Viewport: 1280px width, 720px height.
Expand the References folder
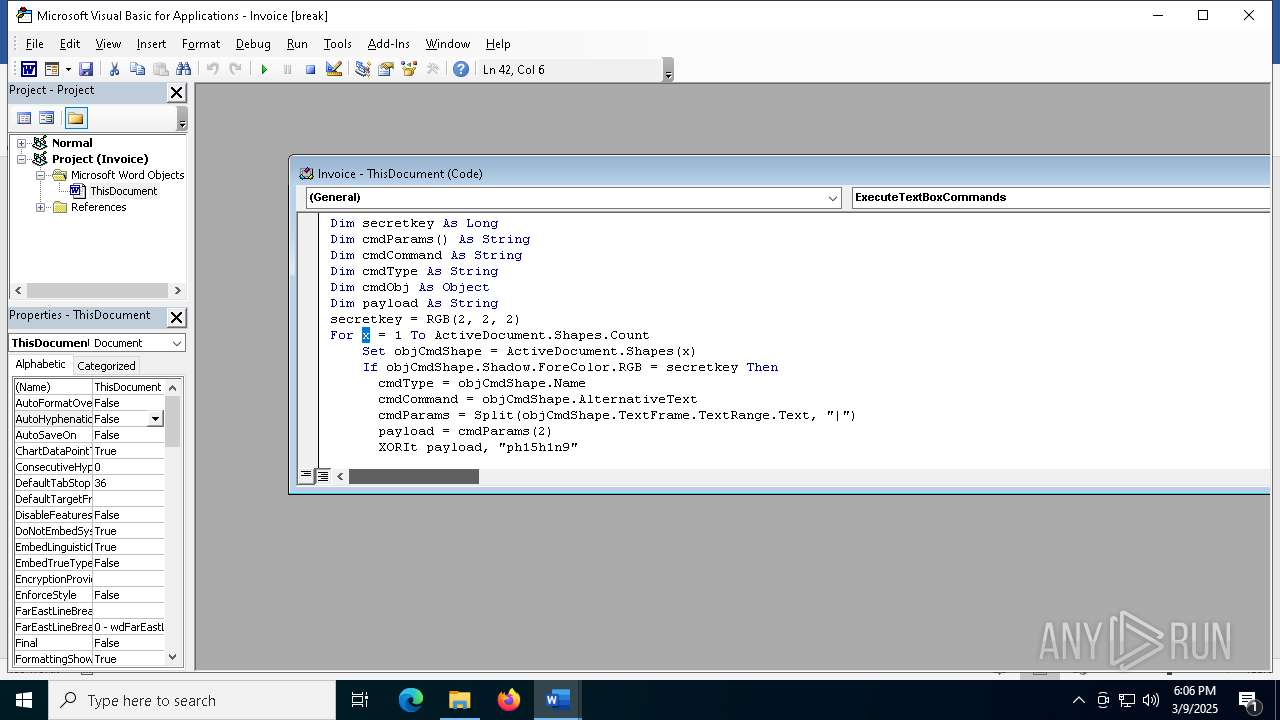point(40,207)
